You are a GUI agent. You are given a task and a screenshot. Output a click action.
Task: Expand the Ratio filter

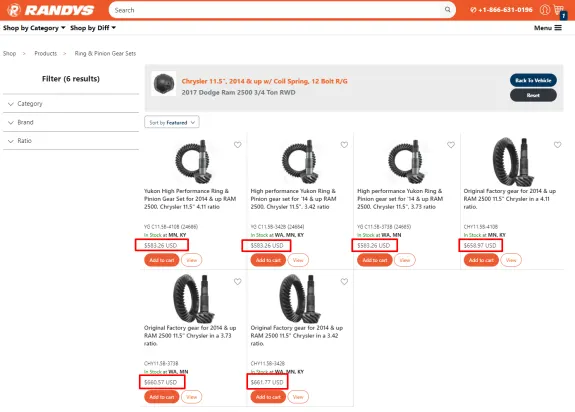pyautogui.click(x=71, y=141)
